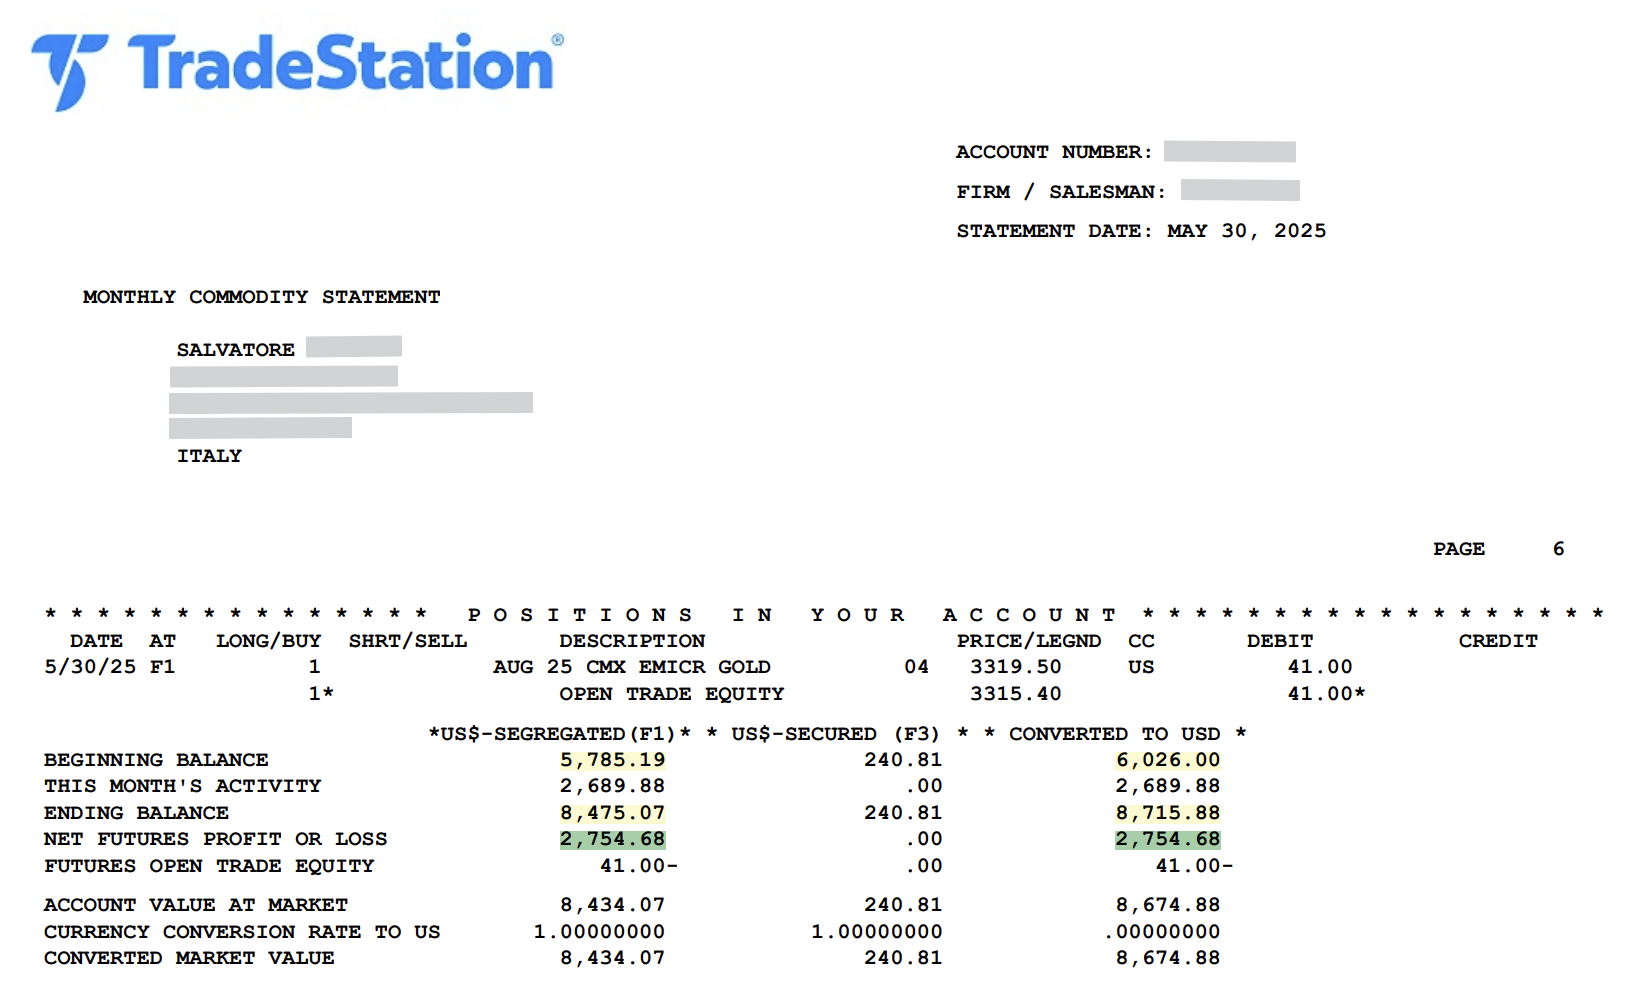The width and height of the screenshot is (1636, 994).
Task: Click the DESCRIPTION column header
Action: pyautogui.click(x=632, y=641)
